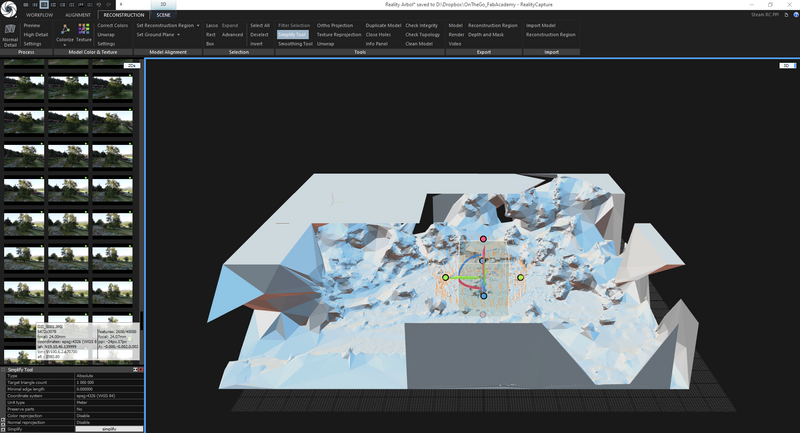Viewport: 800px width, 433px height.
Task: Click Check Topology
Action: 422,35
